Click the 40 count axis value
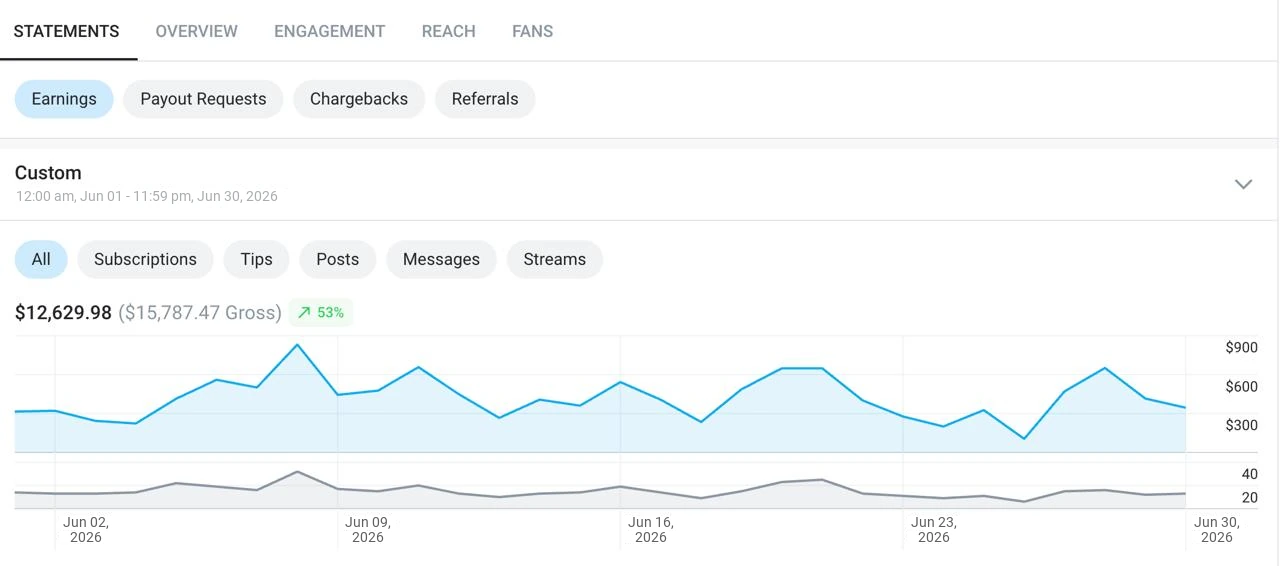Viewport: 1280px width, 566px height. click(1249, 474)
